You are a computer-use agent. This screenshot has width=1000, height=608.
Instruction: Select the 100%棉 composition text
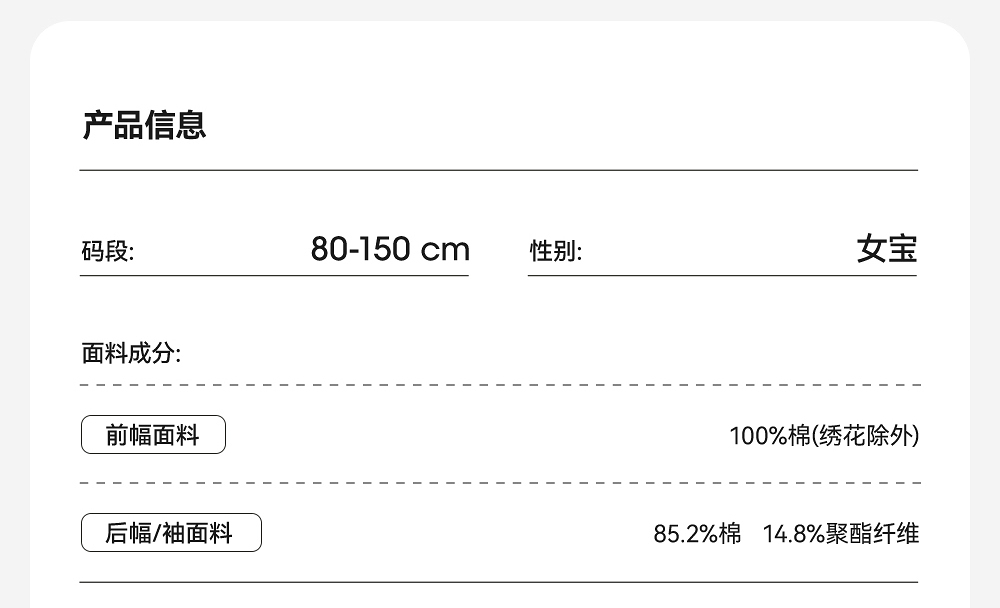coord(768,436)
